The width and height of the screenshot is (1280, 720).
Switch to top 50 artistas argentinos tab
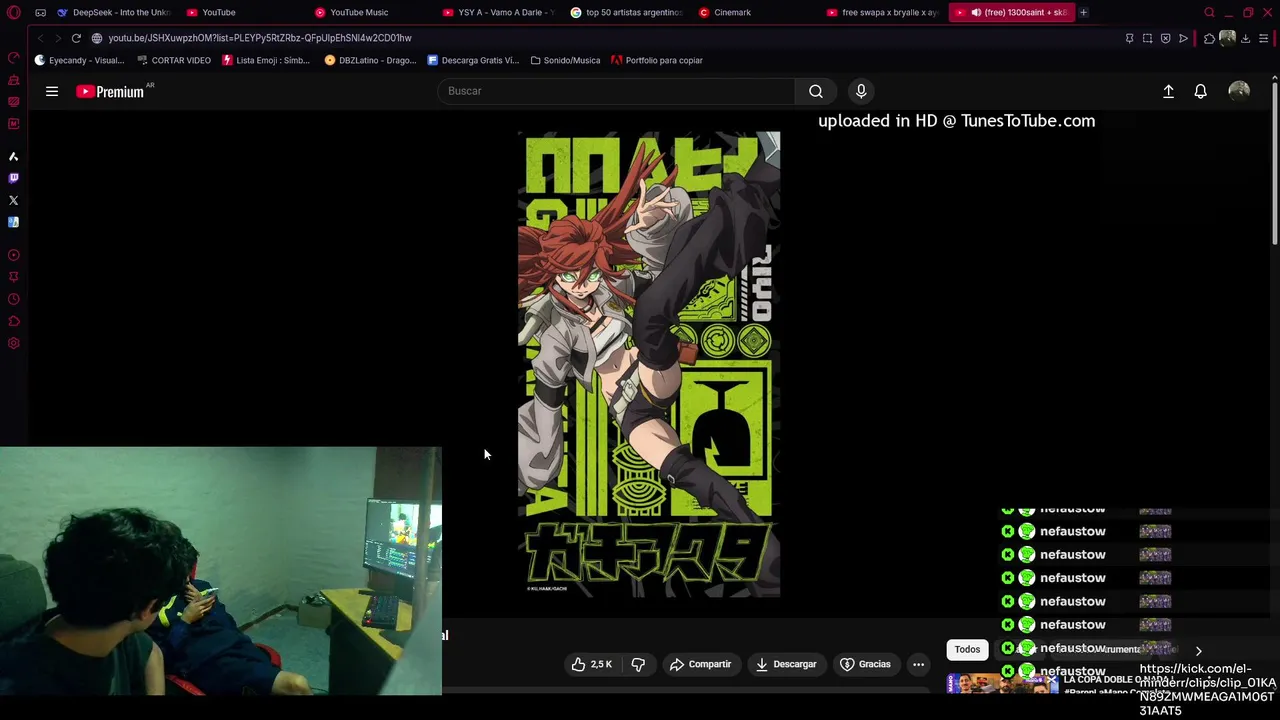click(627, 12)
